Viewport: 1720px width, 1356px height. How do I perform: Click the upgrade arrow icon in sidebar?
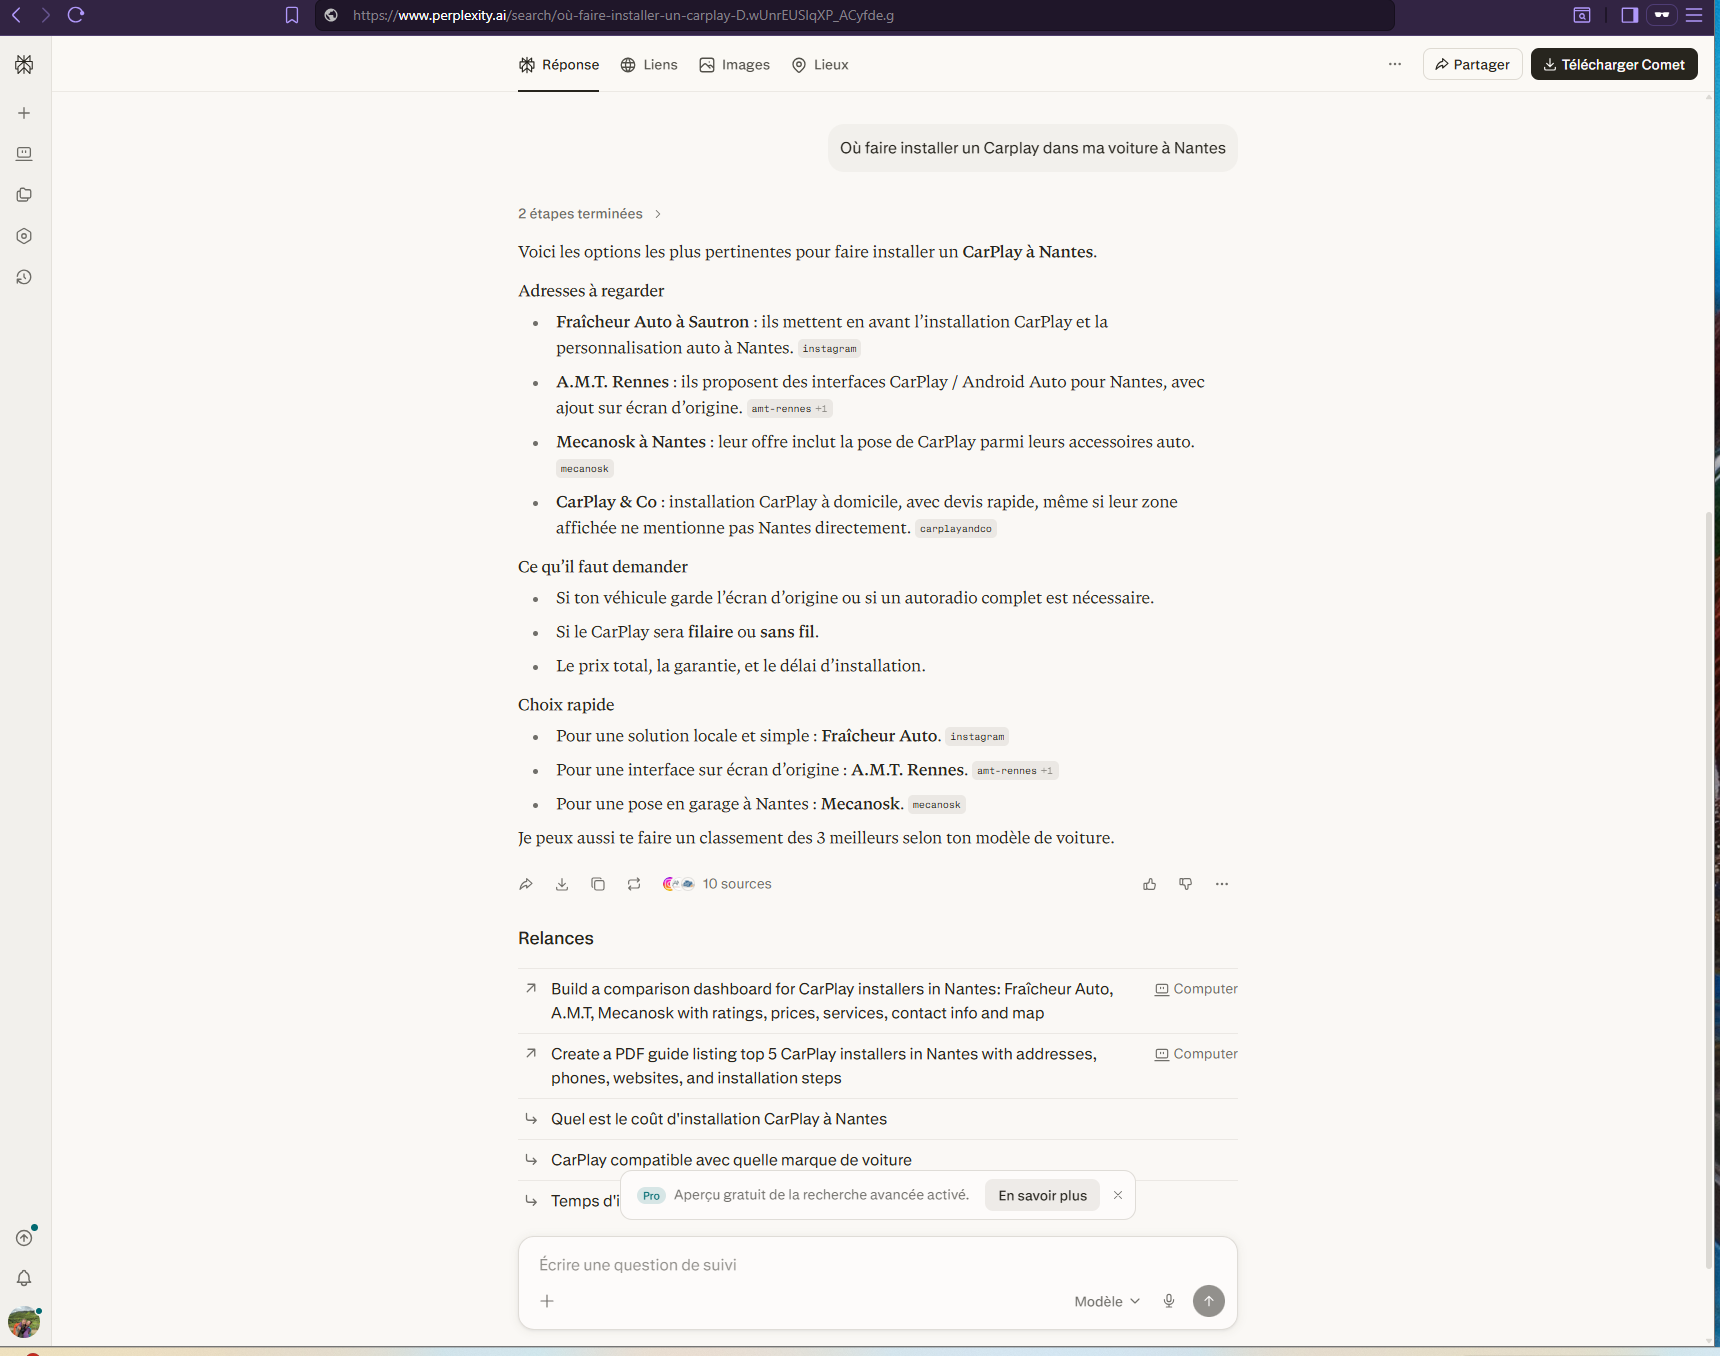24,1237
